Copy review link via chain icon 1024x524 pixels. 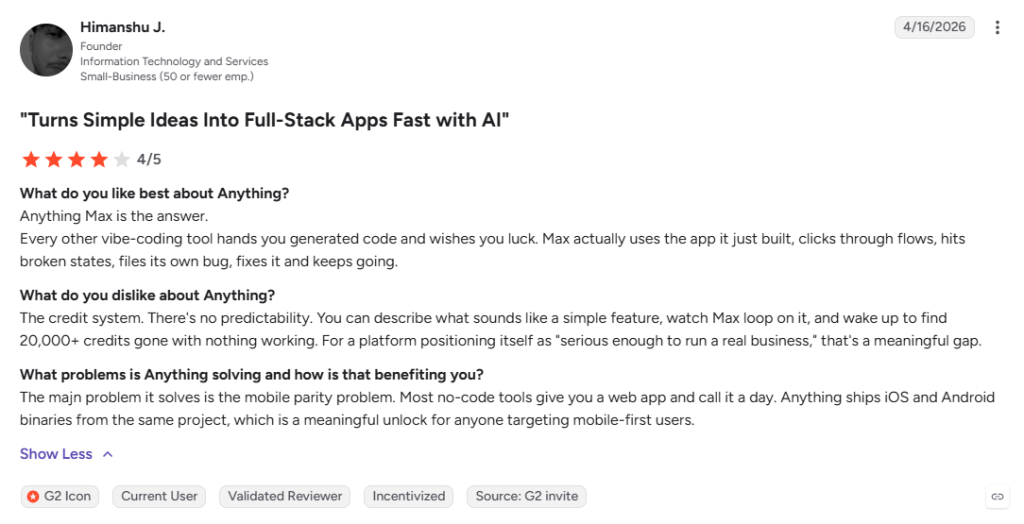click(997, 497)
